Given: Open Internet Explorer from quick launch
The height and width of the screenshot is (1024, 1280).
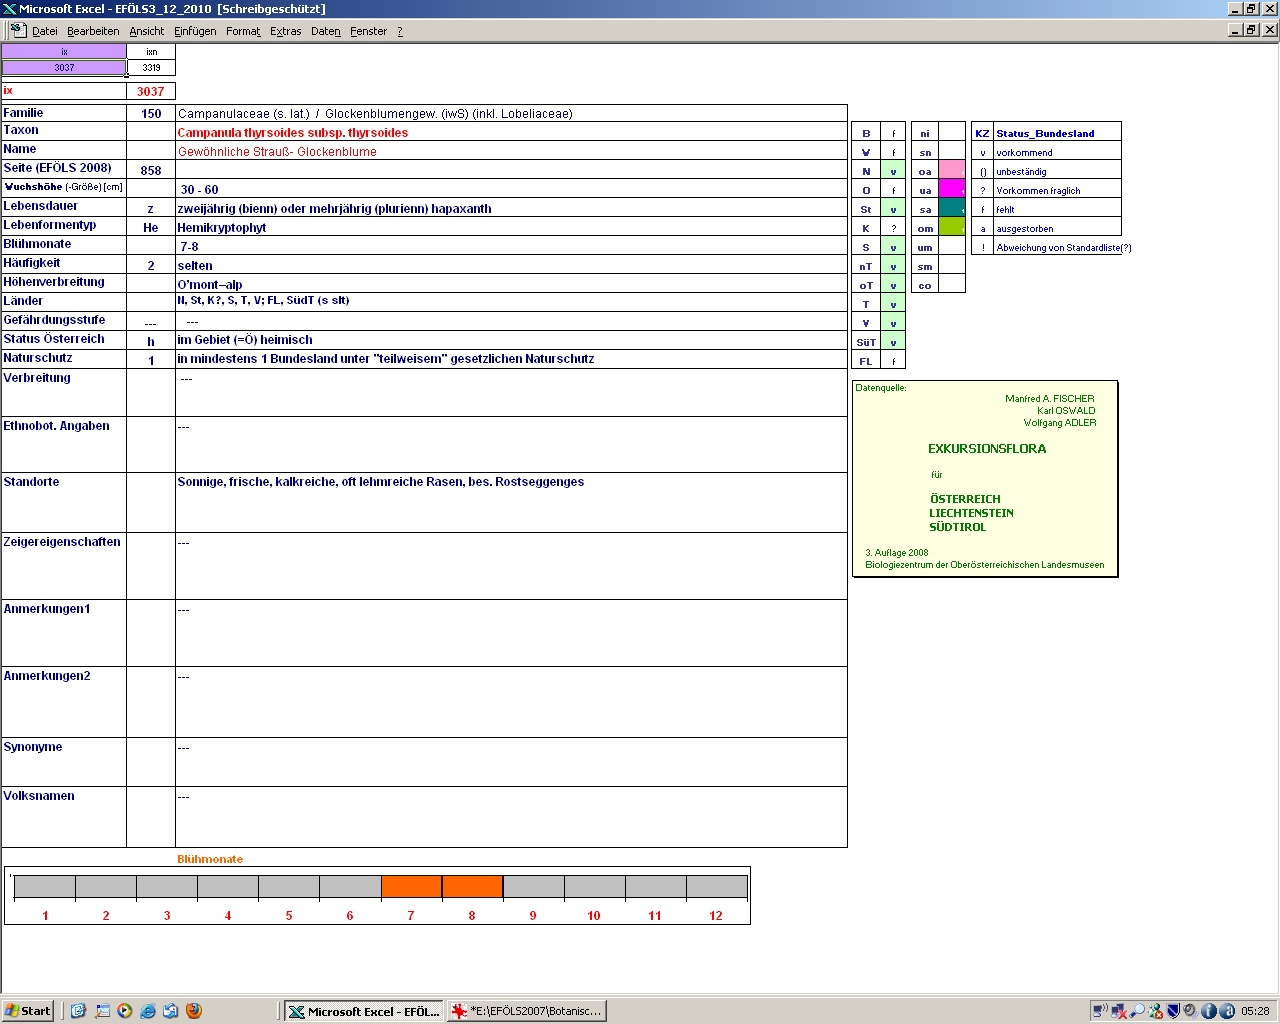Looking at the screenshot, I should [148, 1011].
